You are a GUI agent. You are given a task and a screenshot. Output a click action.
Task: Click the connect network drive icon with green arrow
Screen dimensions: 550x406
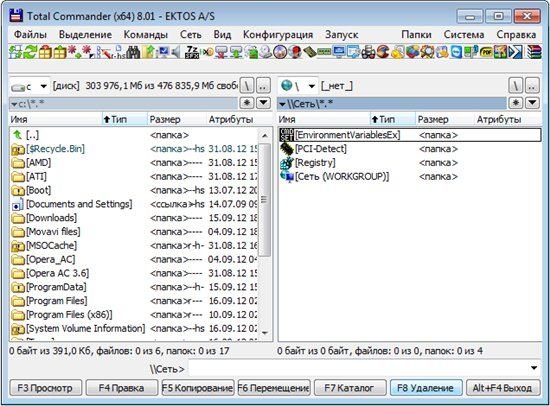pyautogui.click(x=236, y=52)
